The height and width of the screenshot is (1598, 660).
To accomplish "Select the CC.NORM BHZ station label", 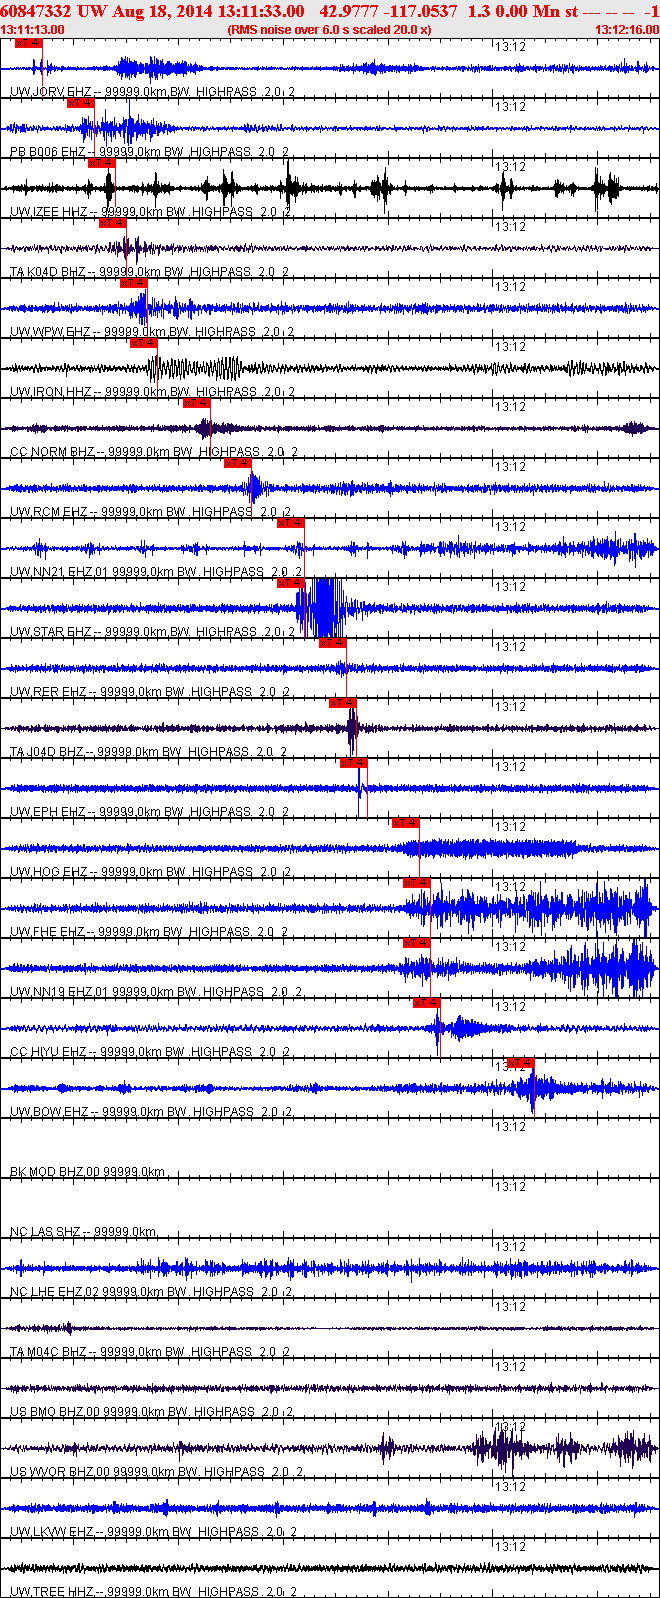I will [x=154, y=452].
